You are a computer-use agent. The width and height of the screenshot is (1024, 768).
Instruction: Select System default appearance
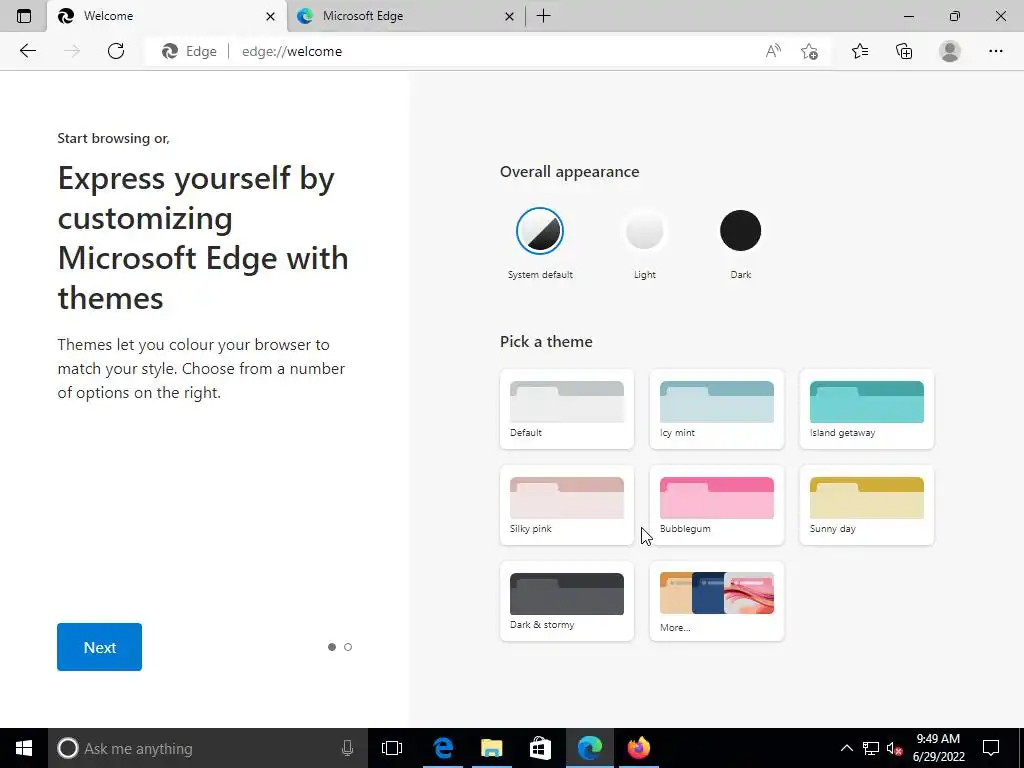tap(539, 231)
